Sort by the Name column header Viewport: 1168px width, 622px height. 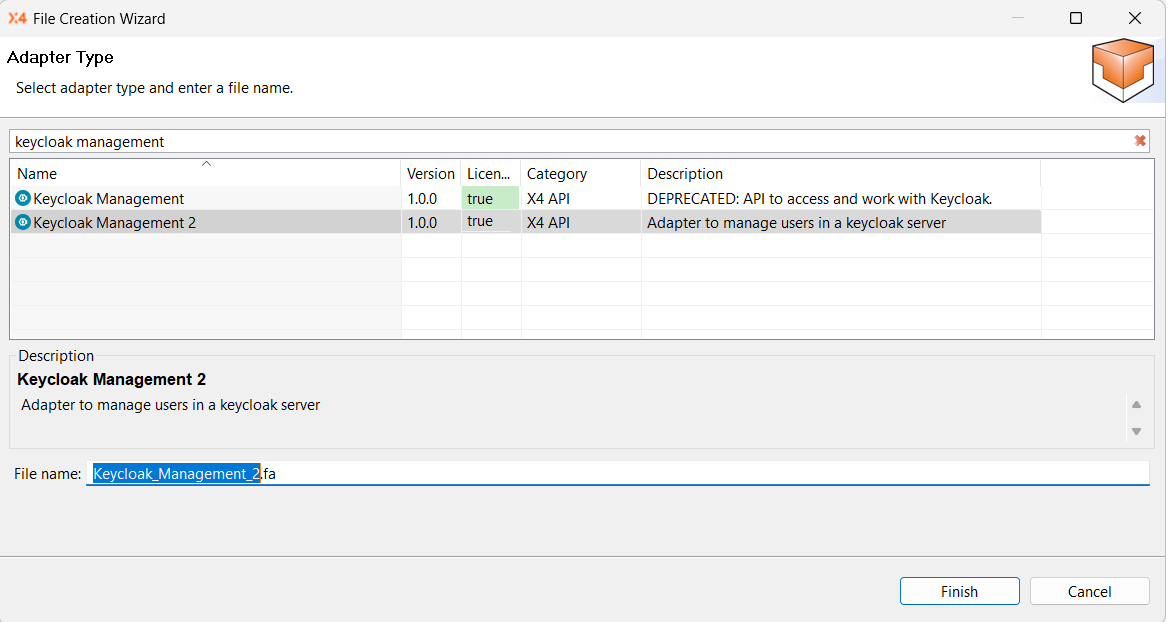point(205,174)
